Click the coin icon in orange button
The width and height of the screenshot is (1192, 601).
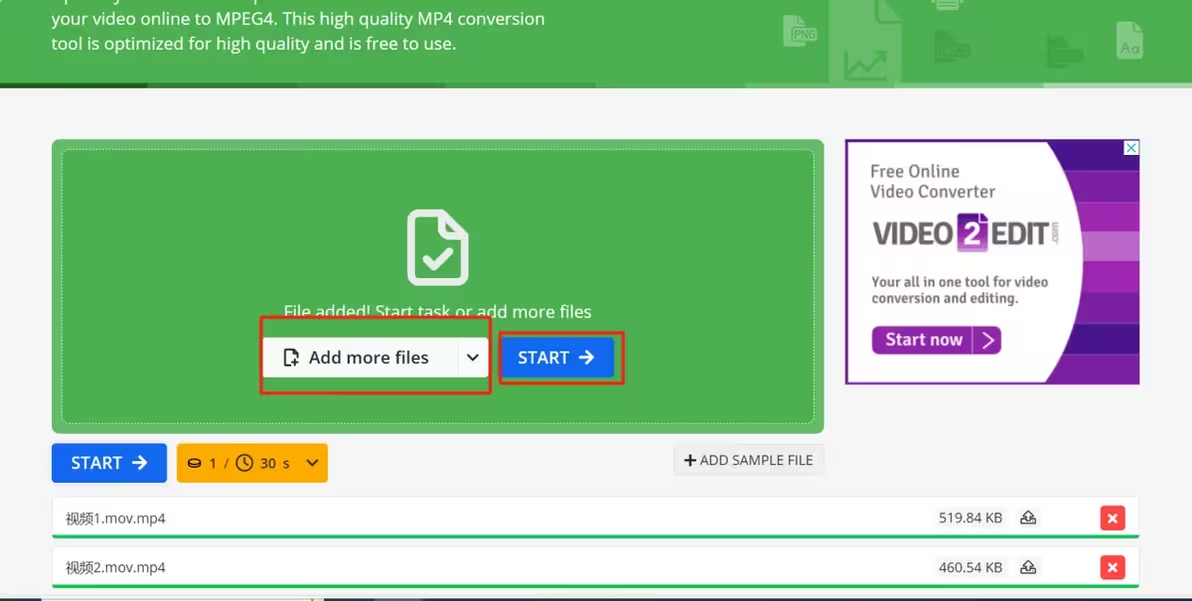(195, 463)
